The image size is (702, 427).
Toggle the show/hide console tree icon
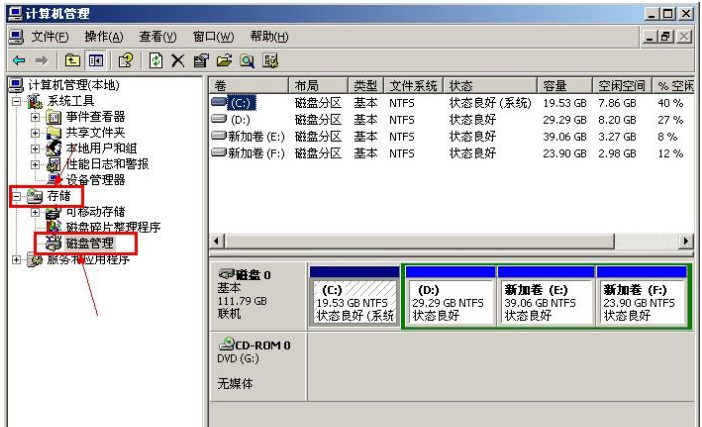click(x=95, y=61)
